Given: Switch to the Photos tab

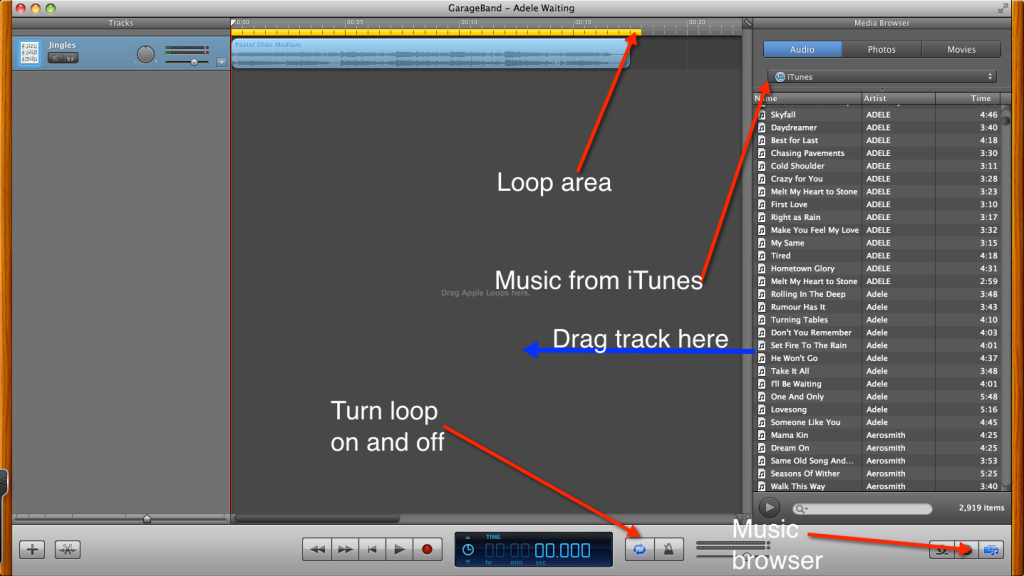Looking at the screenshot, I should point(881,49).
